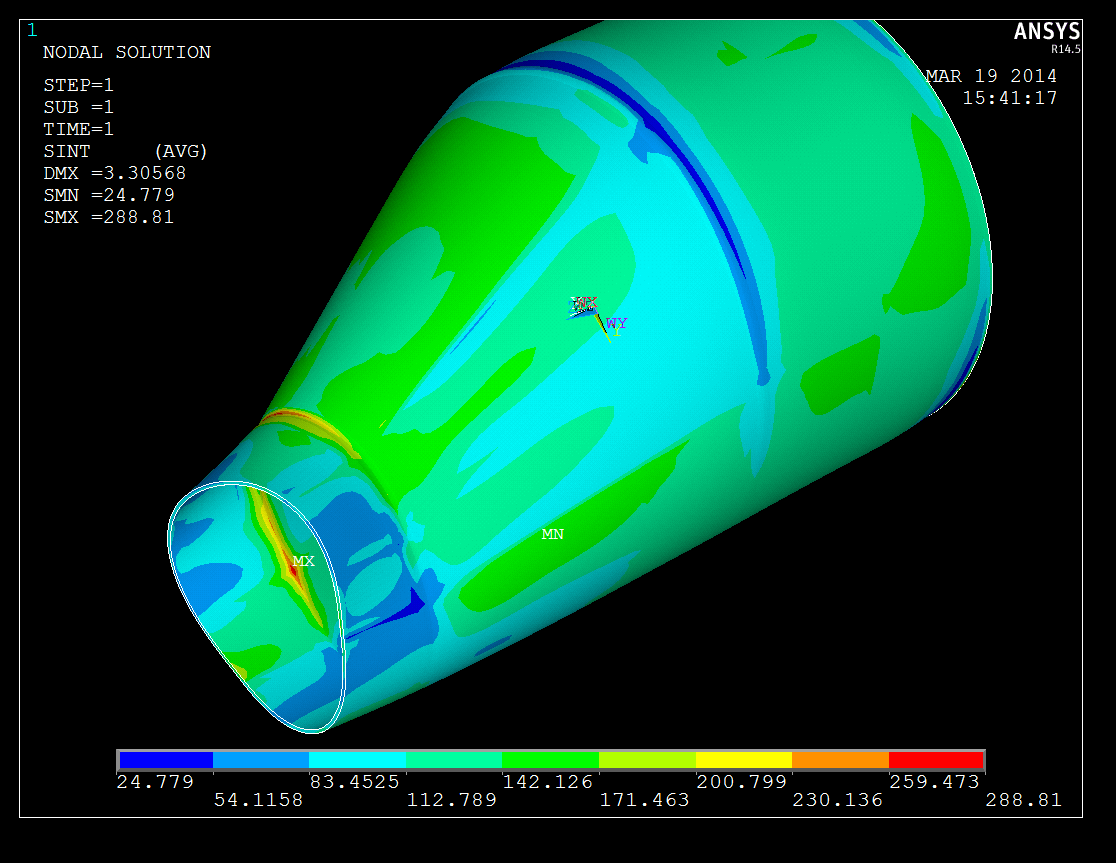This screenshot has width=1116, height=863.
Task: Click the yellow legend color band
Action: [x=743, y=760]
